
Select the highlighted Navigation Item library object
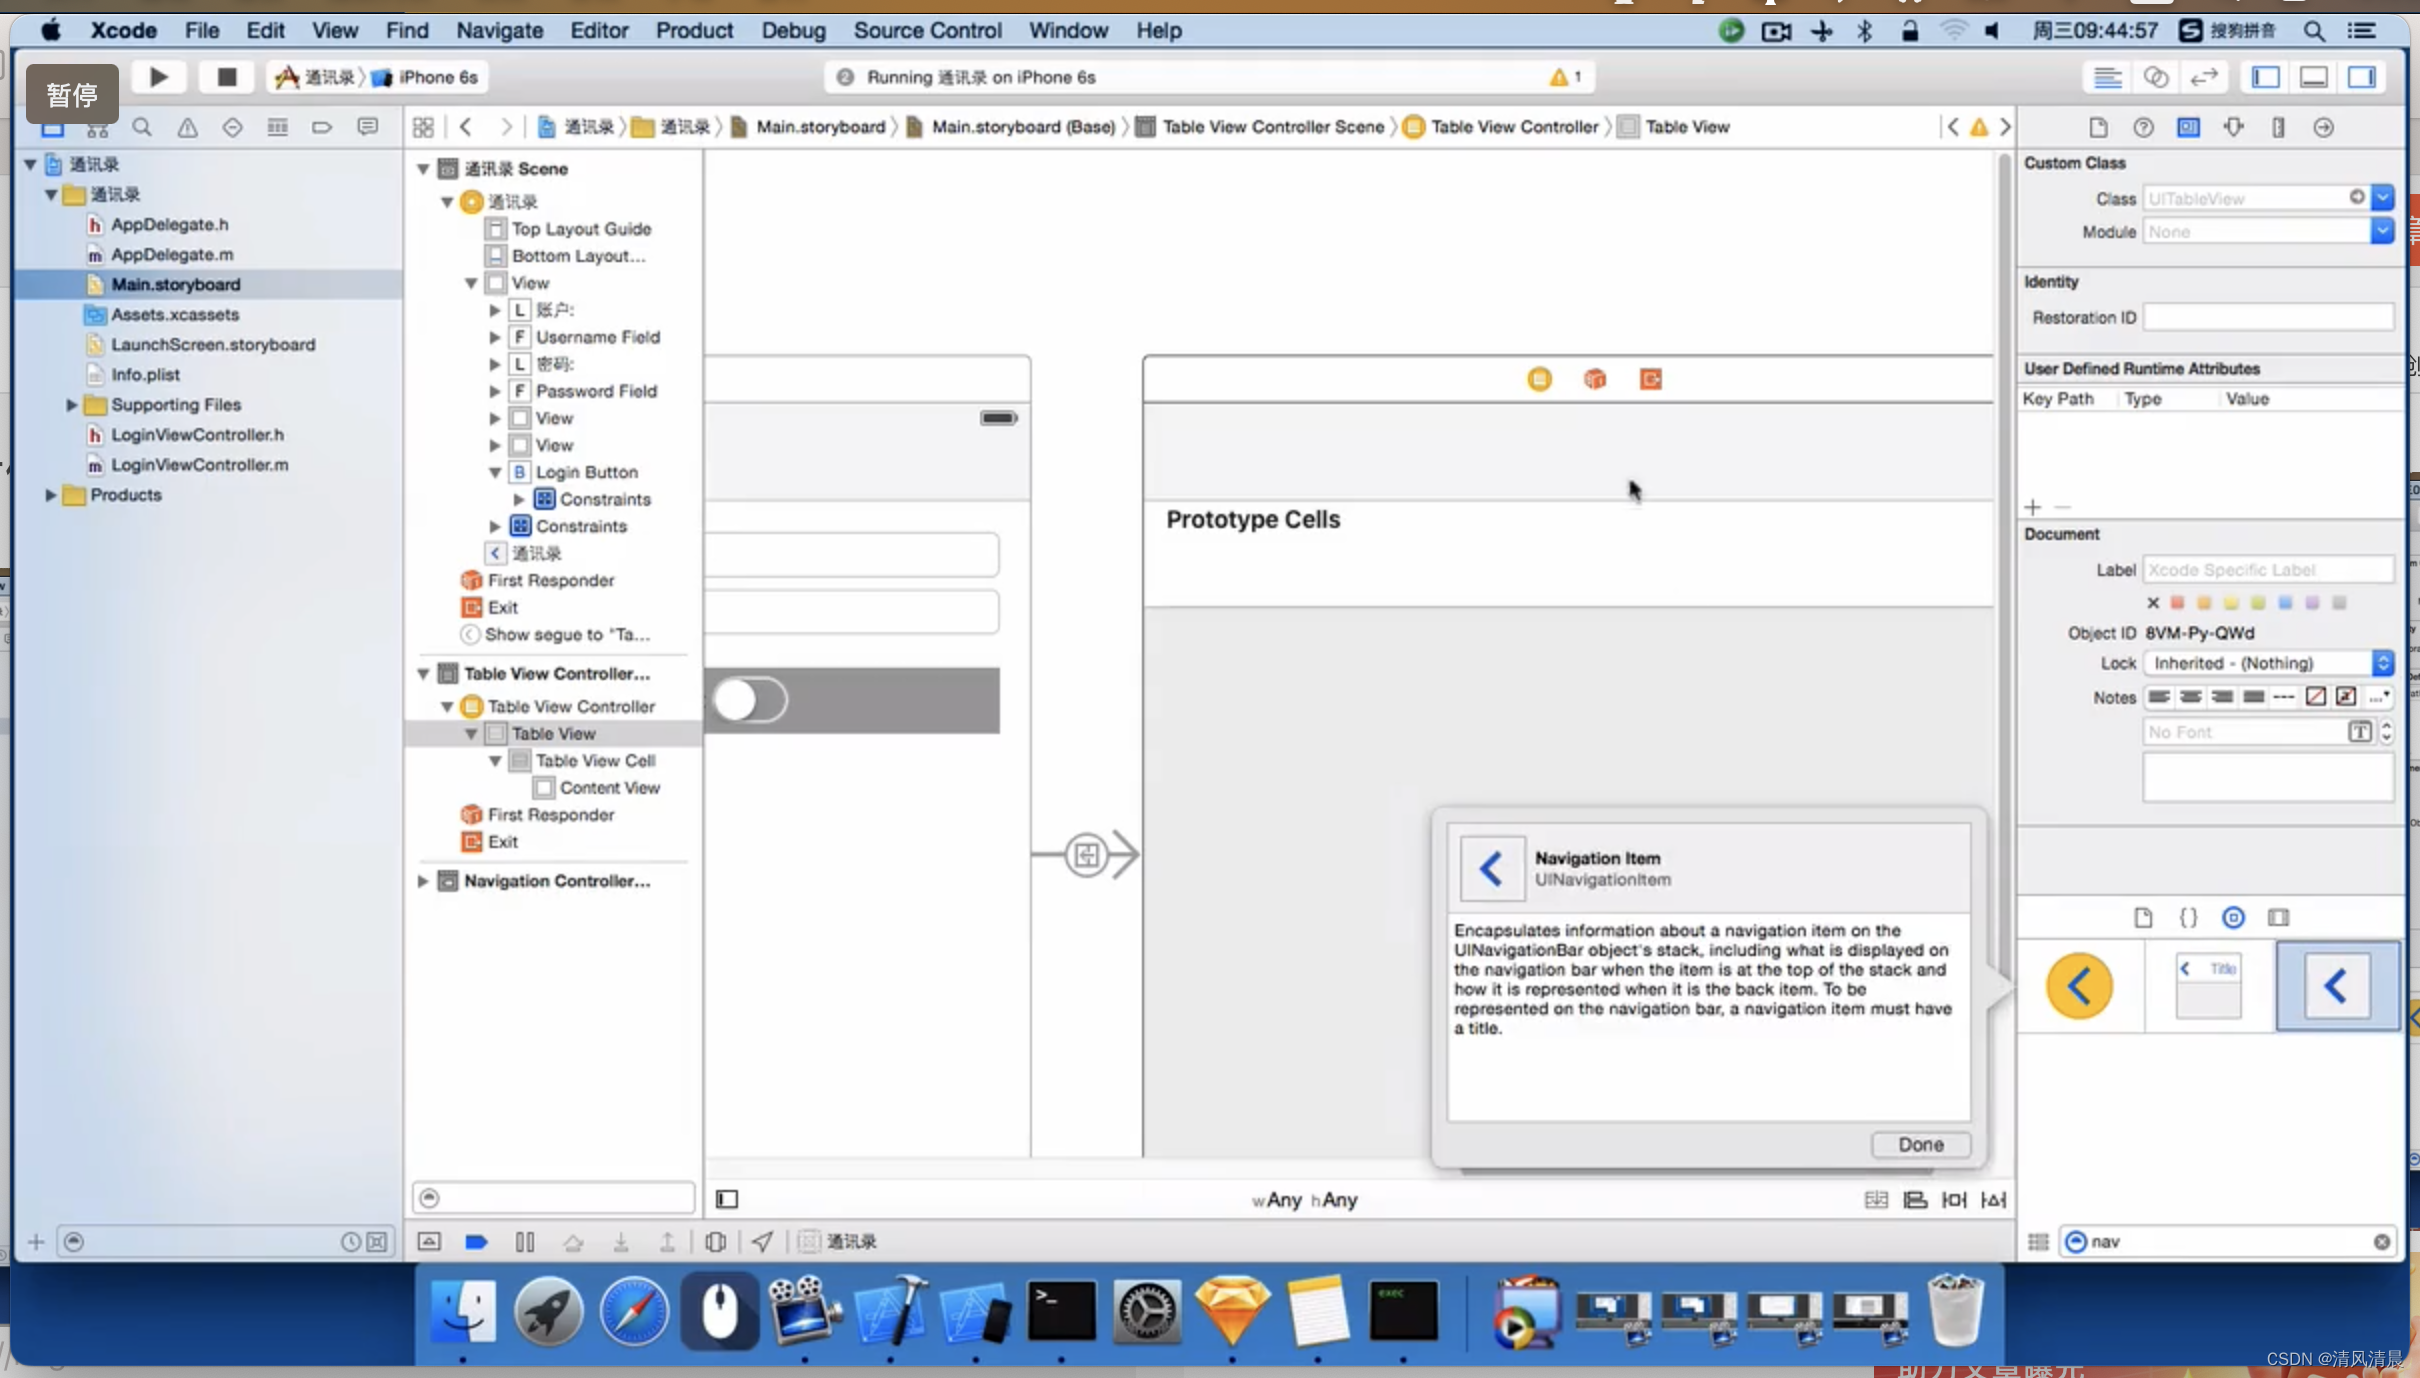pos(2336,986)
